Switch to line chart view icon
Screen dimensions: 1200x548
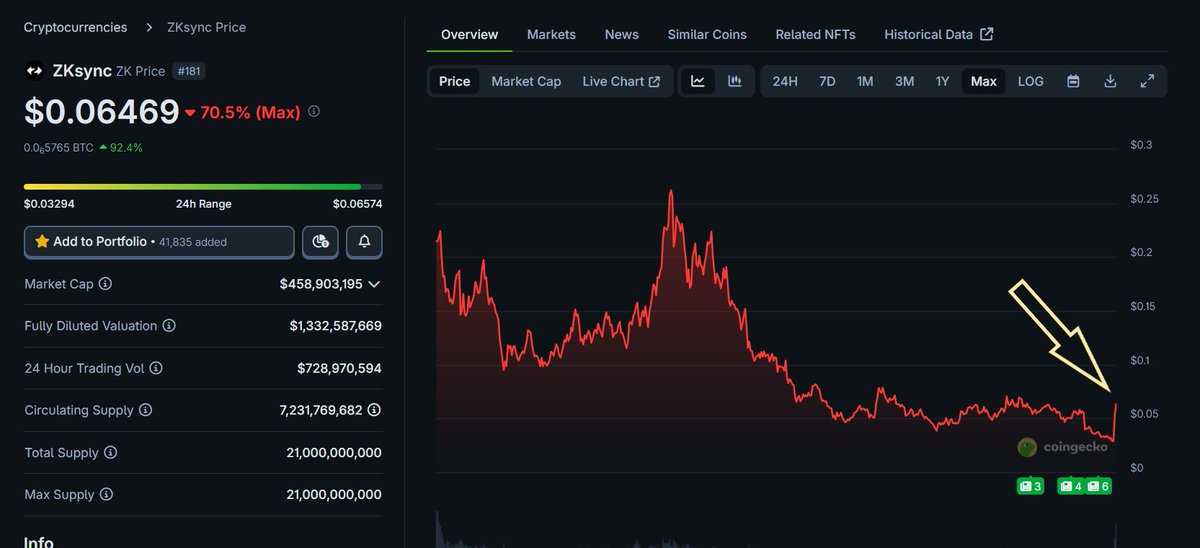(698, 81)
